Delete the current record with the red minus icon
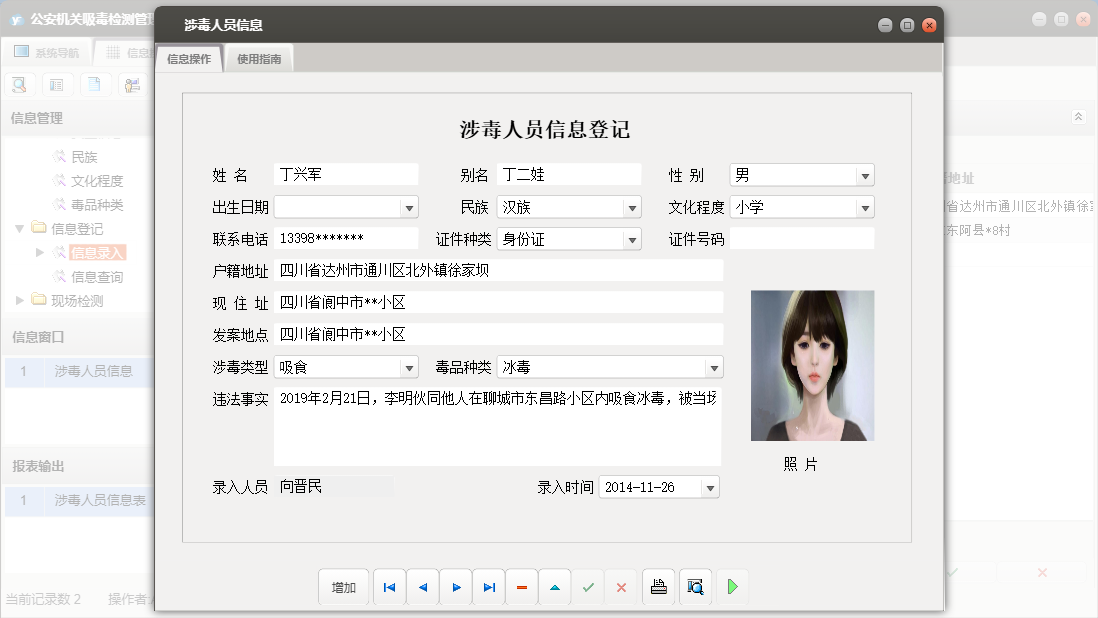The height and width of the screenshot is (618, 1098). (x=521, y=587)
